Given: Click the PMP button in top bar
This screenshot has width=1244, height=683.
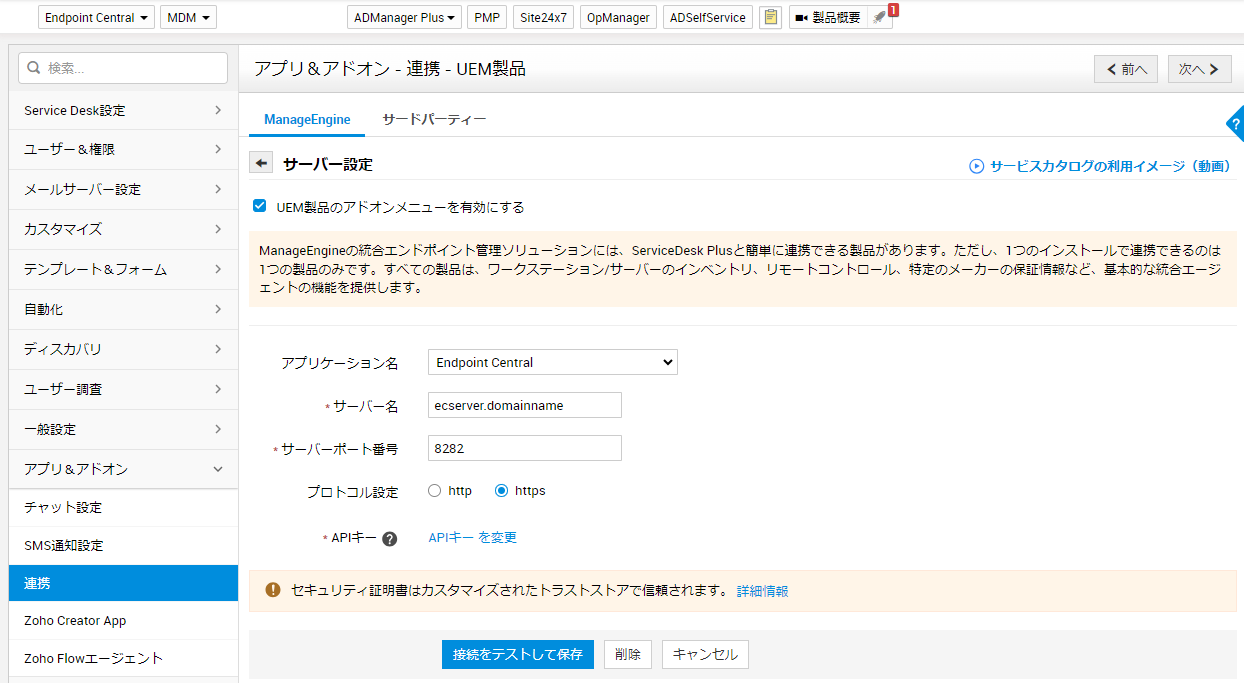Looking at the screenshot, I should (x=488, y=18).
